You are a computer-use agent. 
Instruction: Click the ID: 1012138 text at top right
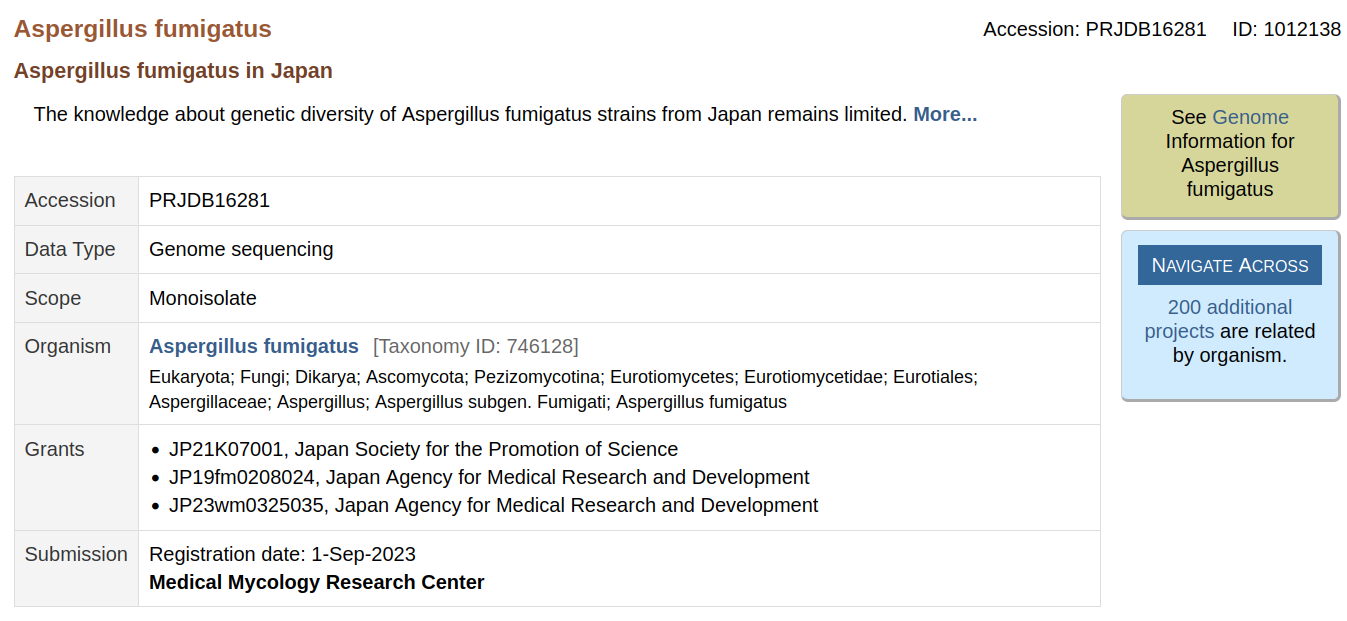pos(1286,30)
